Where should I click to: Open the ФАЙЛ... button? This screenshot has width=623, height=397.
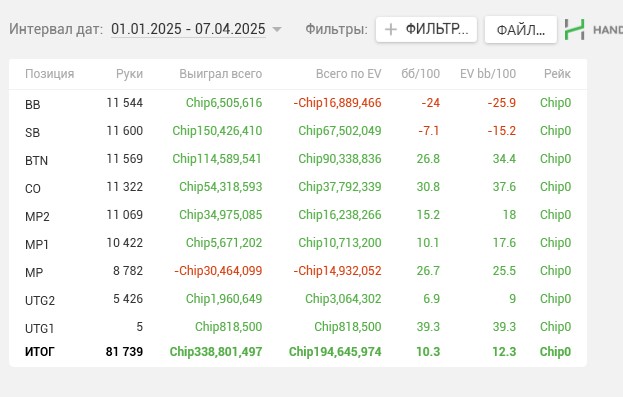(x=520, y=29)
